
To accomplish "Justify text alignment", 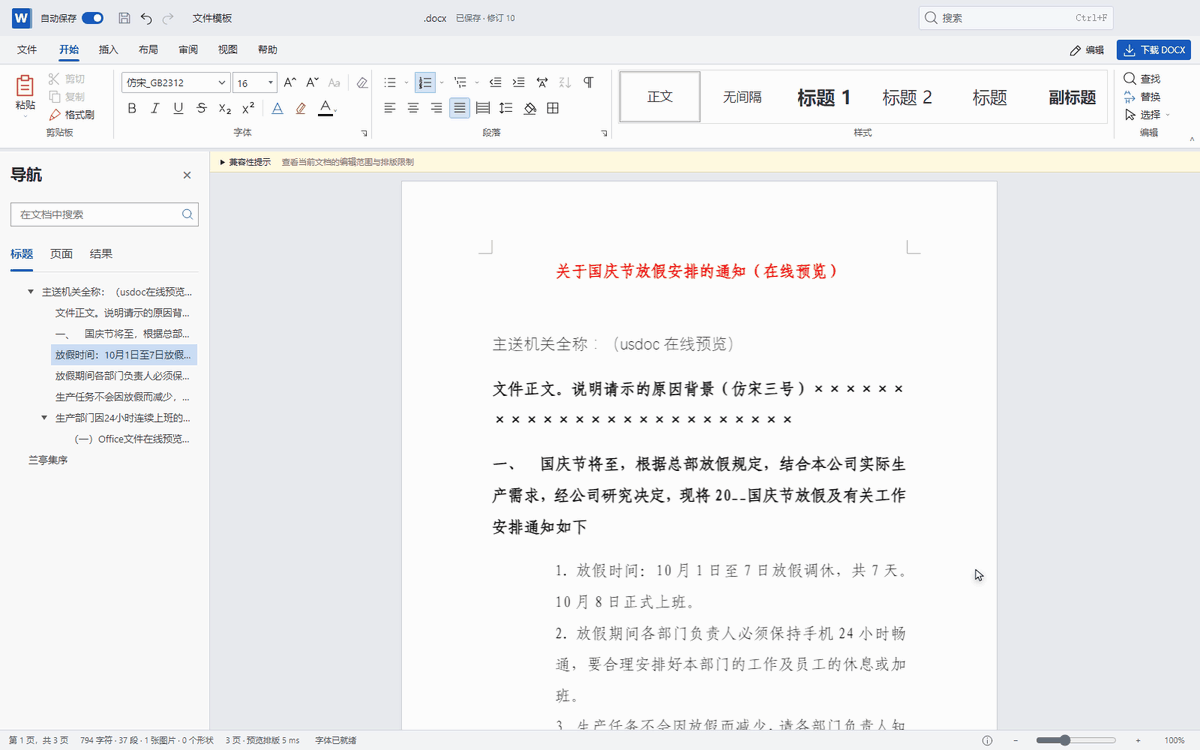I will [460, 108].
